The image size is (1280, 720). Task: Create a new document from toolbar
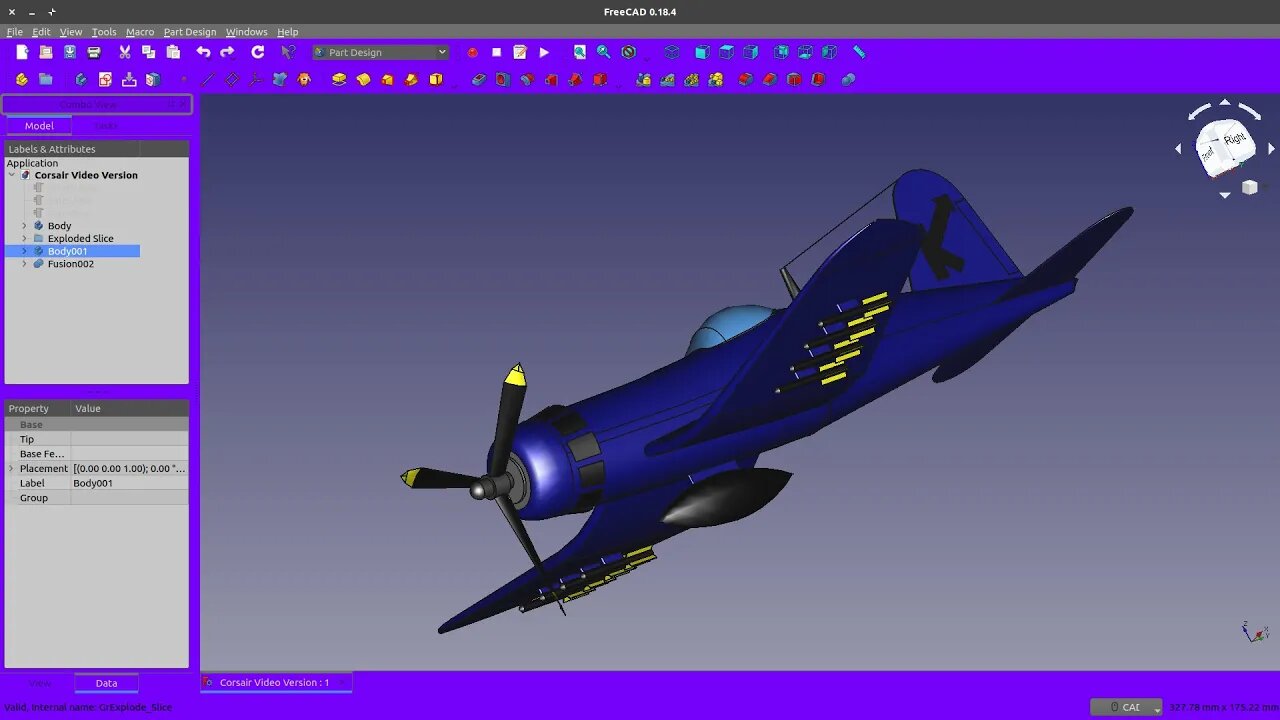click(x=22, y=52)
